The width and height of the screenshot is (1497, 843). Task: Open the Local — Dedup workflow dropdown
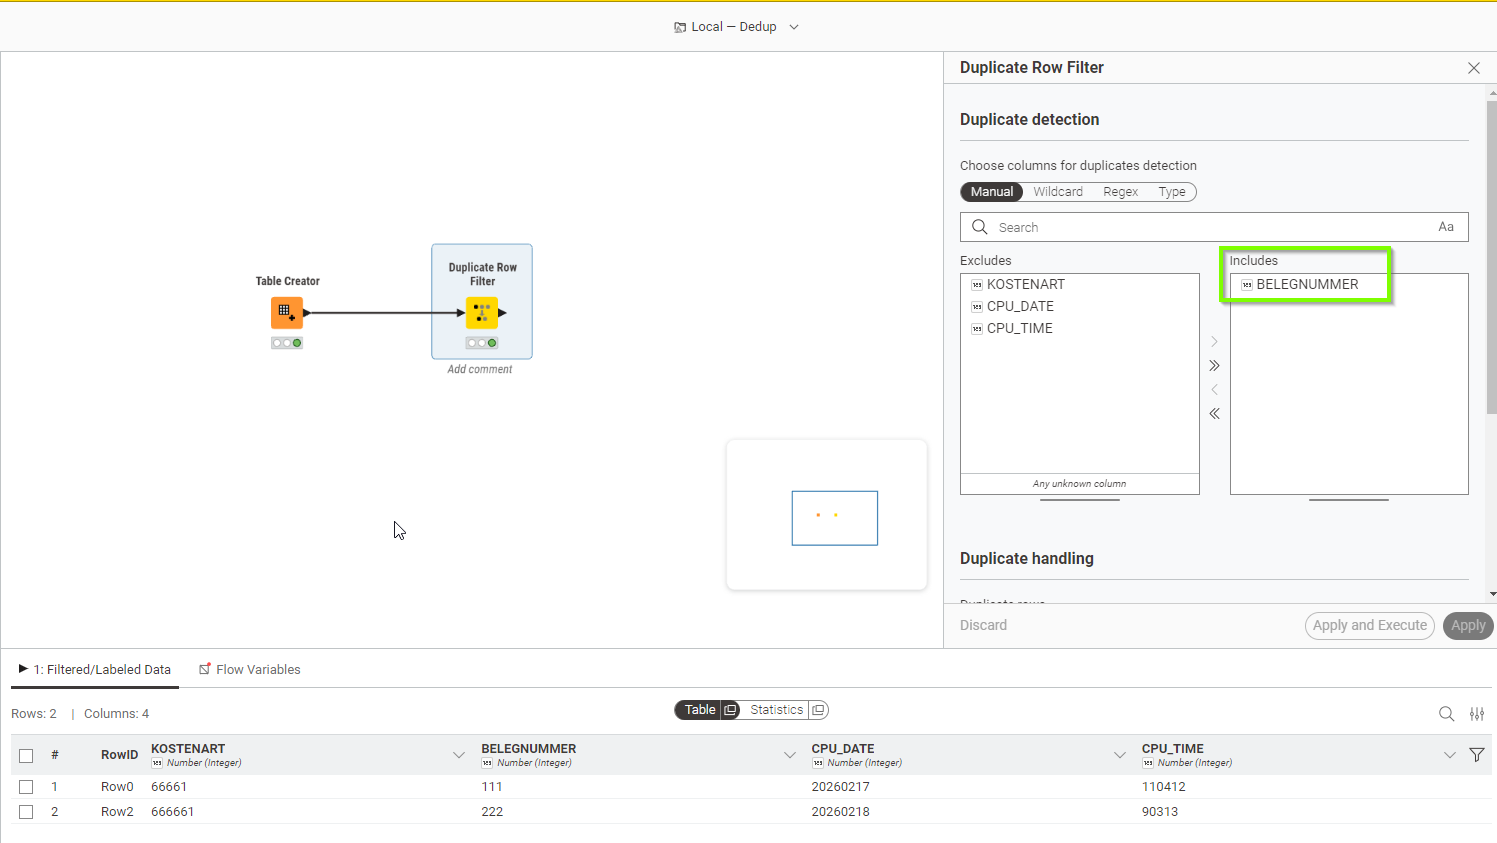coord(794,27)
